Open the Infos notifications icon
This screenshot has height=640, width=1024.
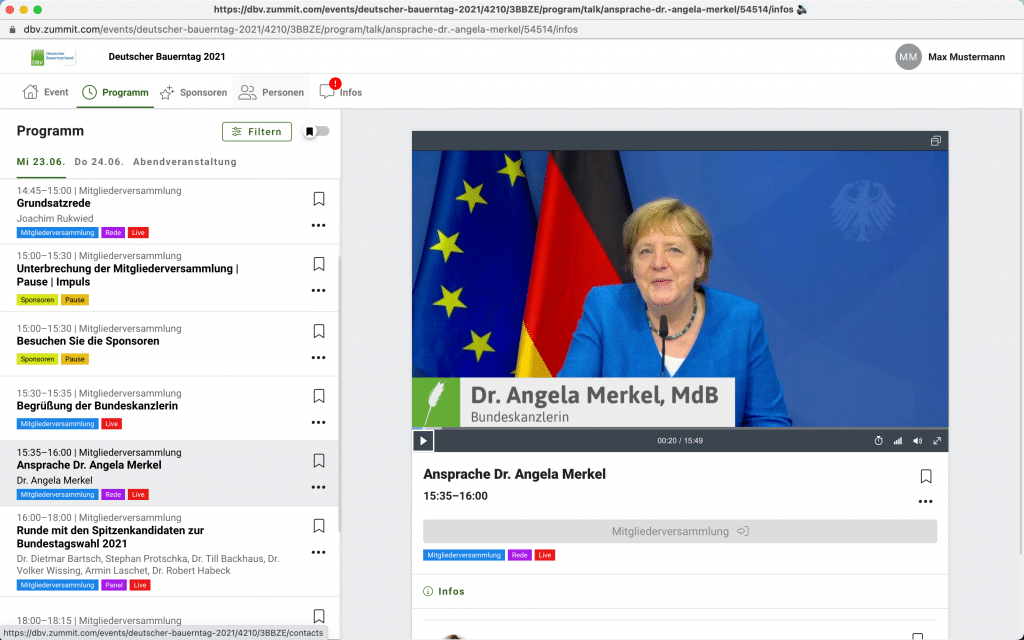tap(327, 92)
